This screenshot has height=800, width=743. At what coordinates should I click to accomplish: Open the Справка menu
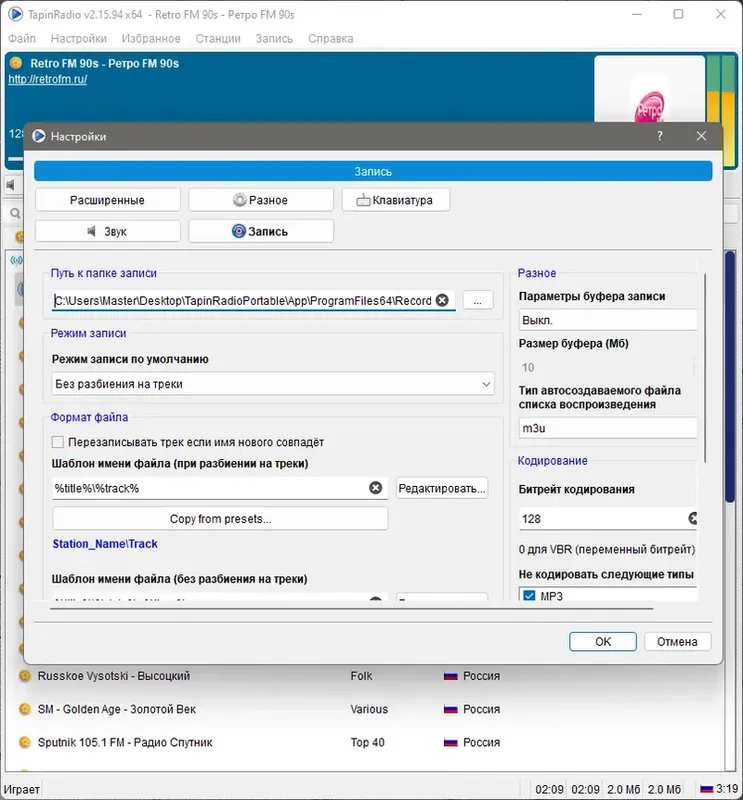click(331, 38)
